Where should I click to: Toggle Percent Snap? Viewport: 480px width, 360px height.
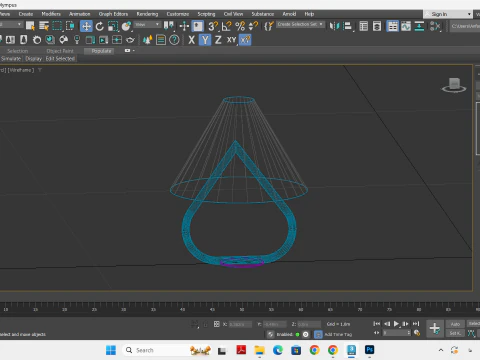coord(240,26)
